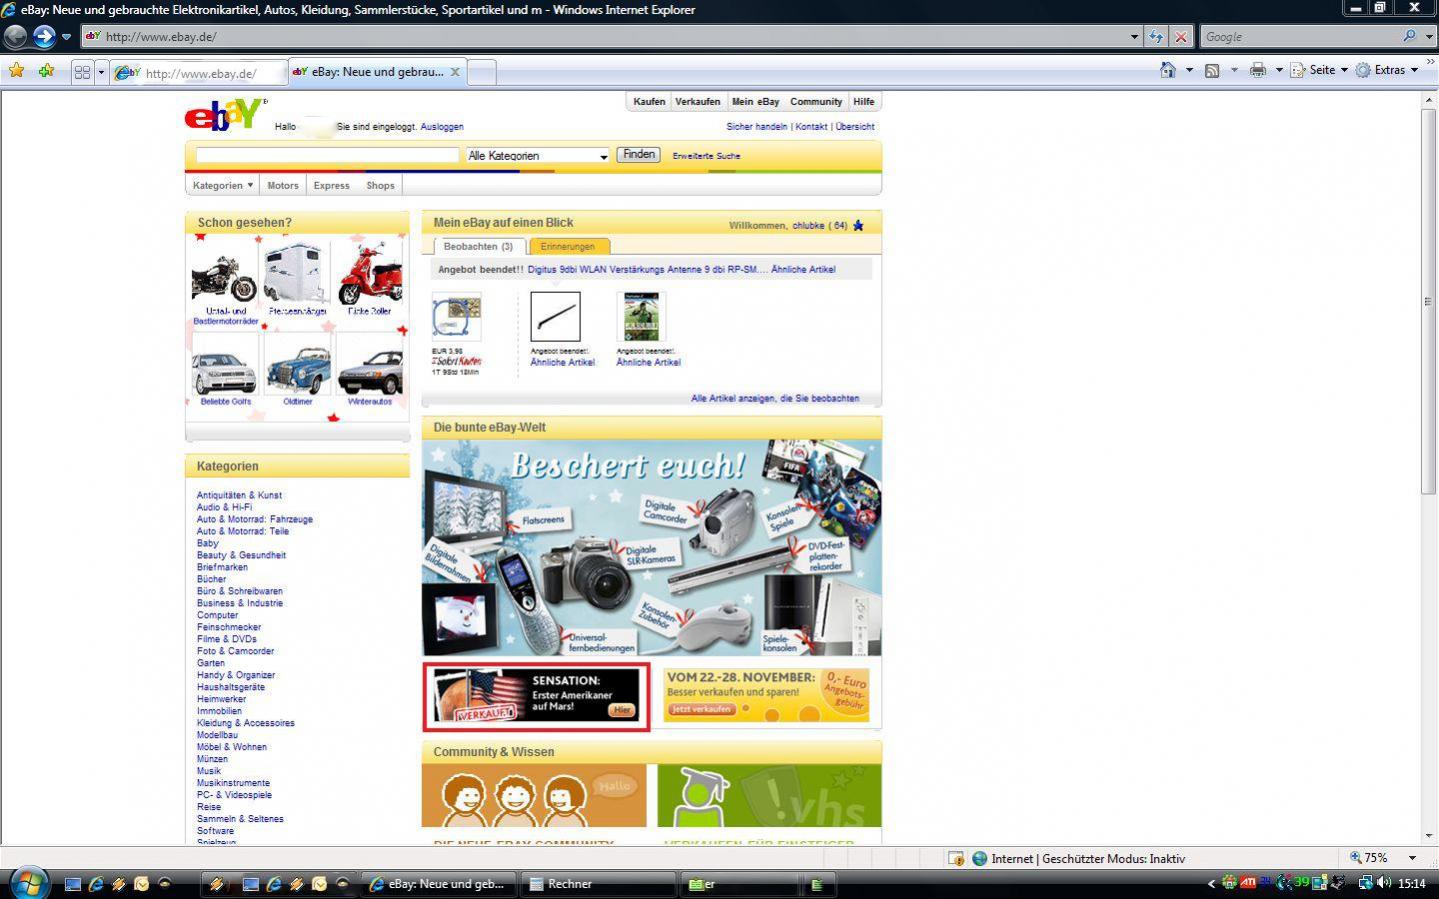Open the Antiquitäten & Kunst category
Image resolution: width=1439 pixels, height=899 pixels.
pyautogui.click(x=239, y=495)
